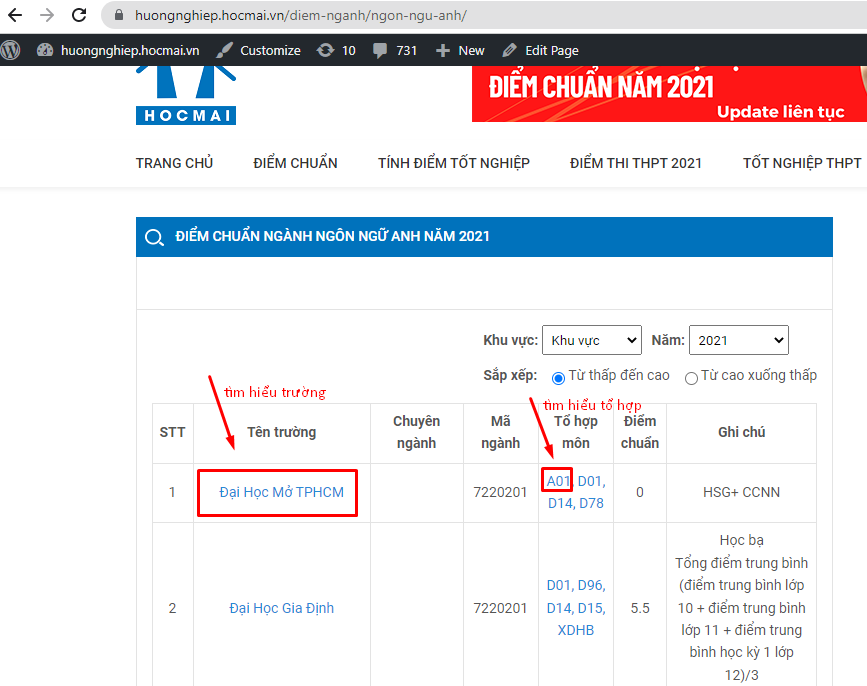This screenshot has height=686, width=867.
Task: Open TÍNH ĐIỂM TỐT NGHIỆP menu
Action: tap(453, 163)
